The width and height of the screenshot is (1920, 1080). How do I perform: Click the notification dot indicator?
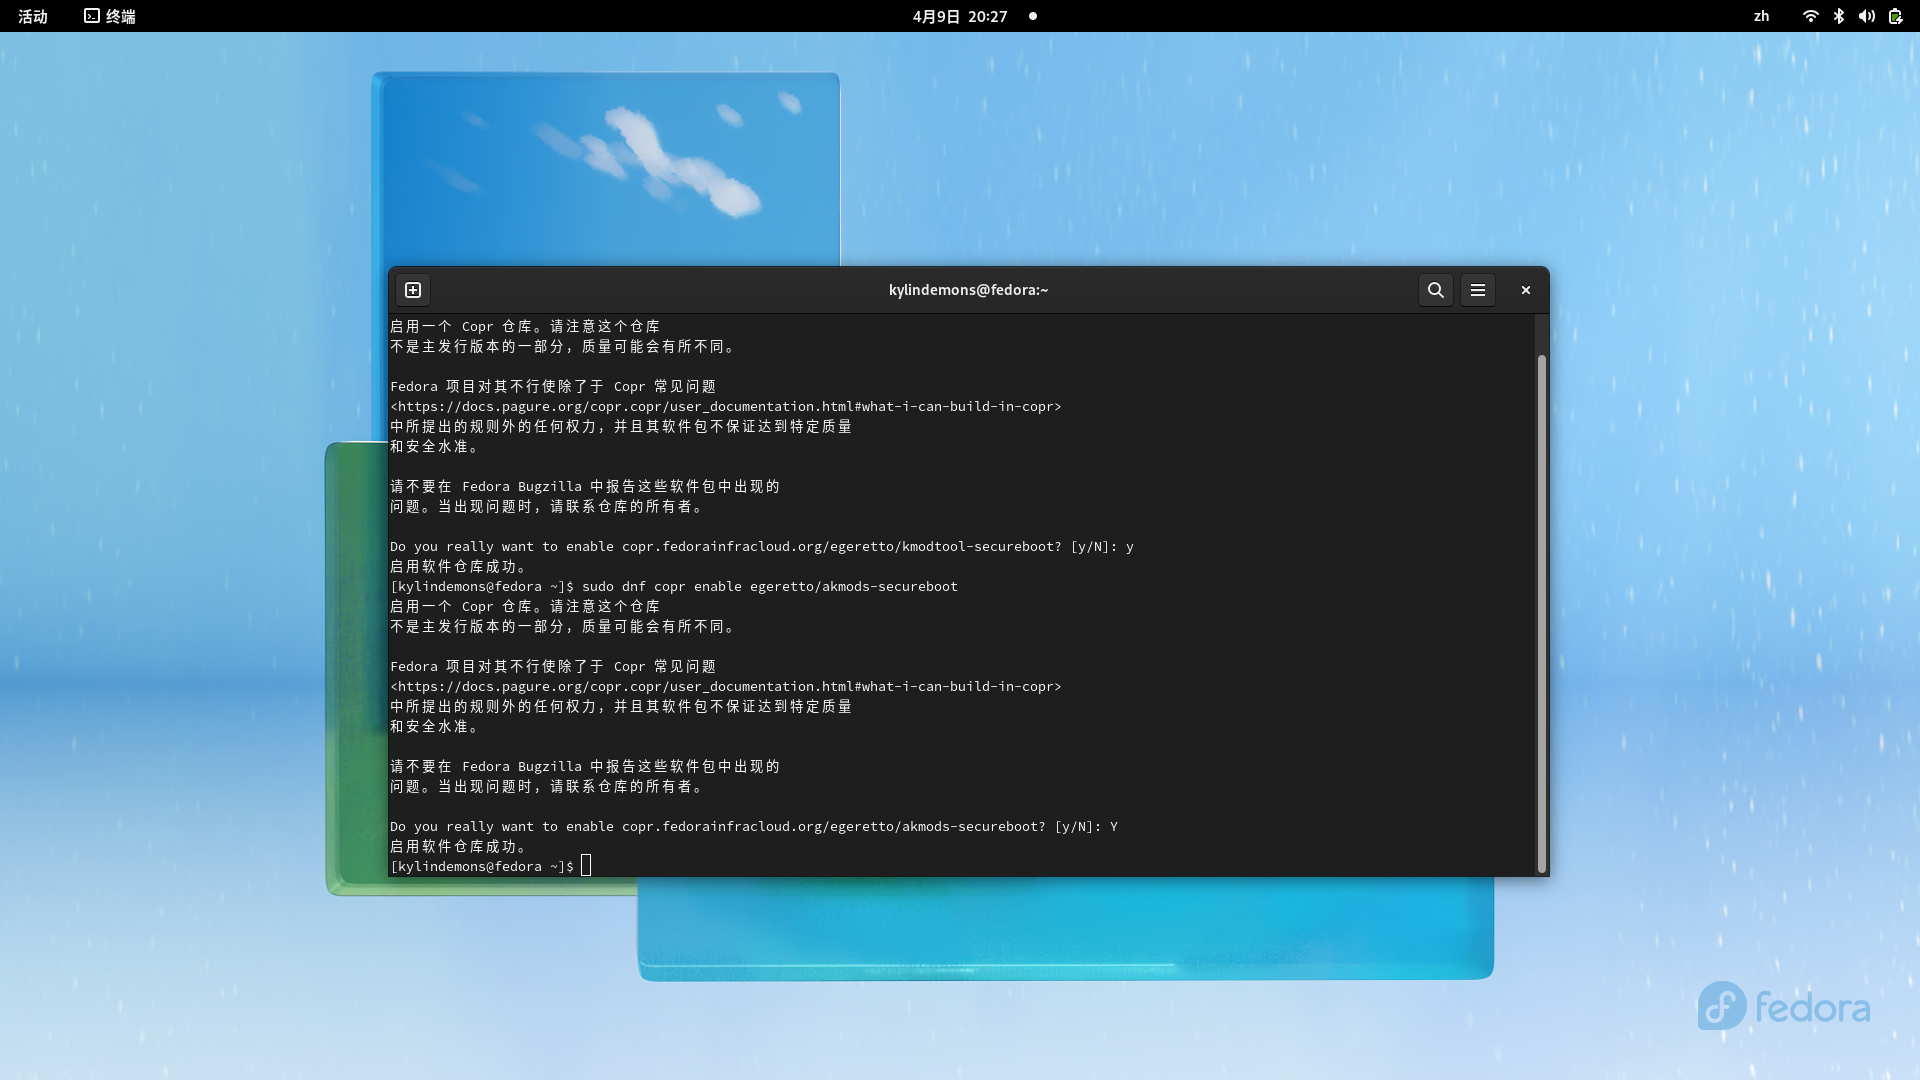pyautogui.click(x=1033, y=16)
